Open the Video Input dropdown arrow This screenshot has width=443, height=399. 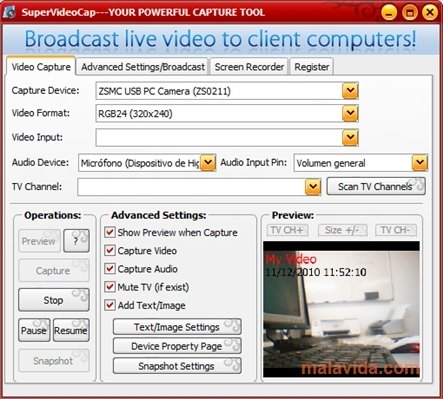(350, 137)
